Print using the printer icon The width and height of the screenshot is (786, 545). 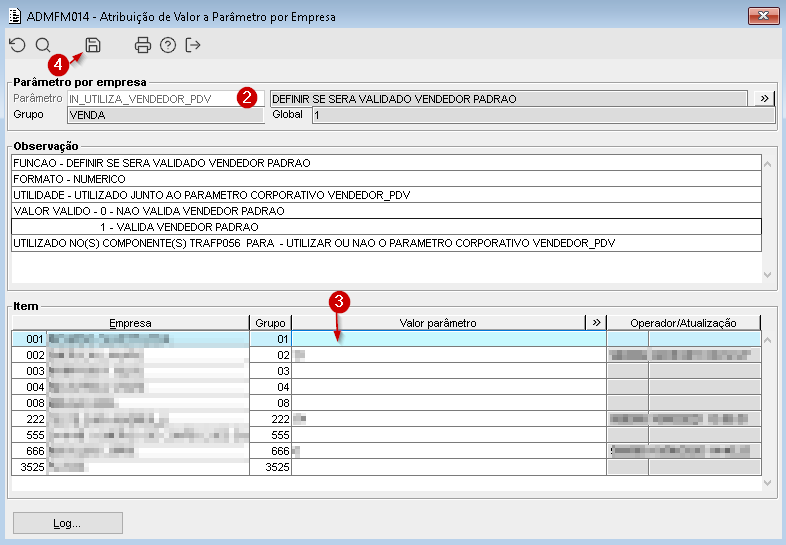(x=143, y=45)
